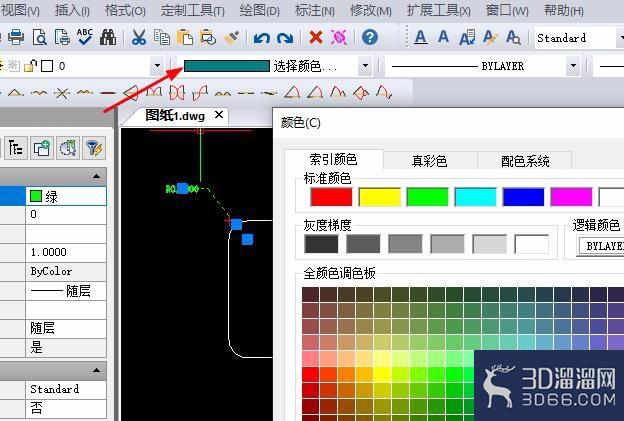Open the 绘图(D) menu
The image size is (624, 421).
click(259, 11)
